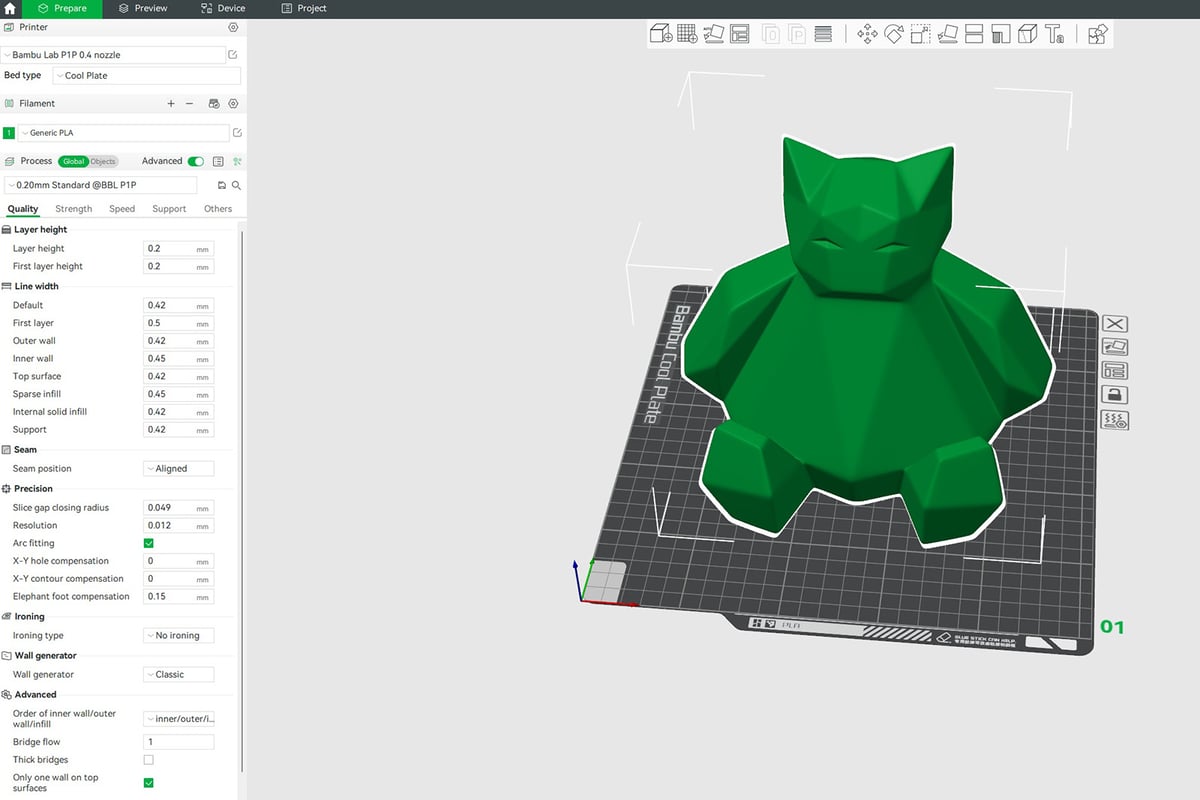The height and width of the screenshot is (800, 1200).
Task: Remove all objects from plate 01
Action: pos(1115,323)
